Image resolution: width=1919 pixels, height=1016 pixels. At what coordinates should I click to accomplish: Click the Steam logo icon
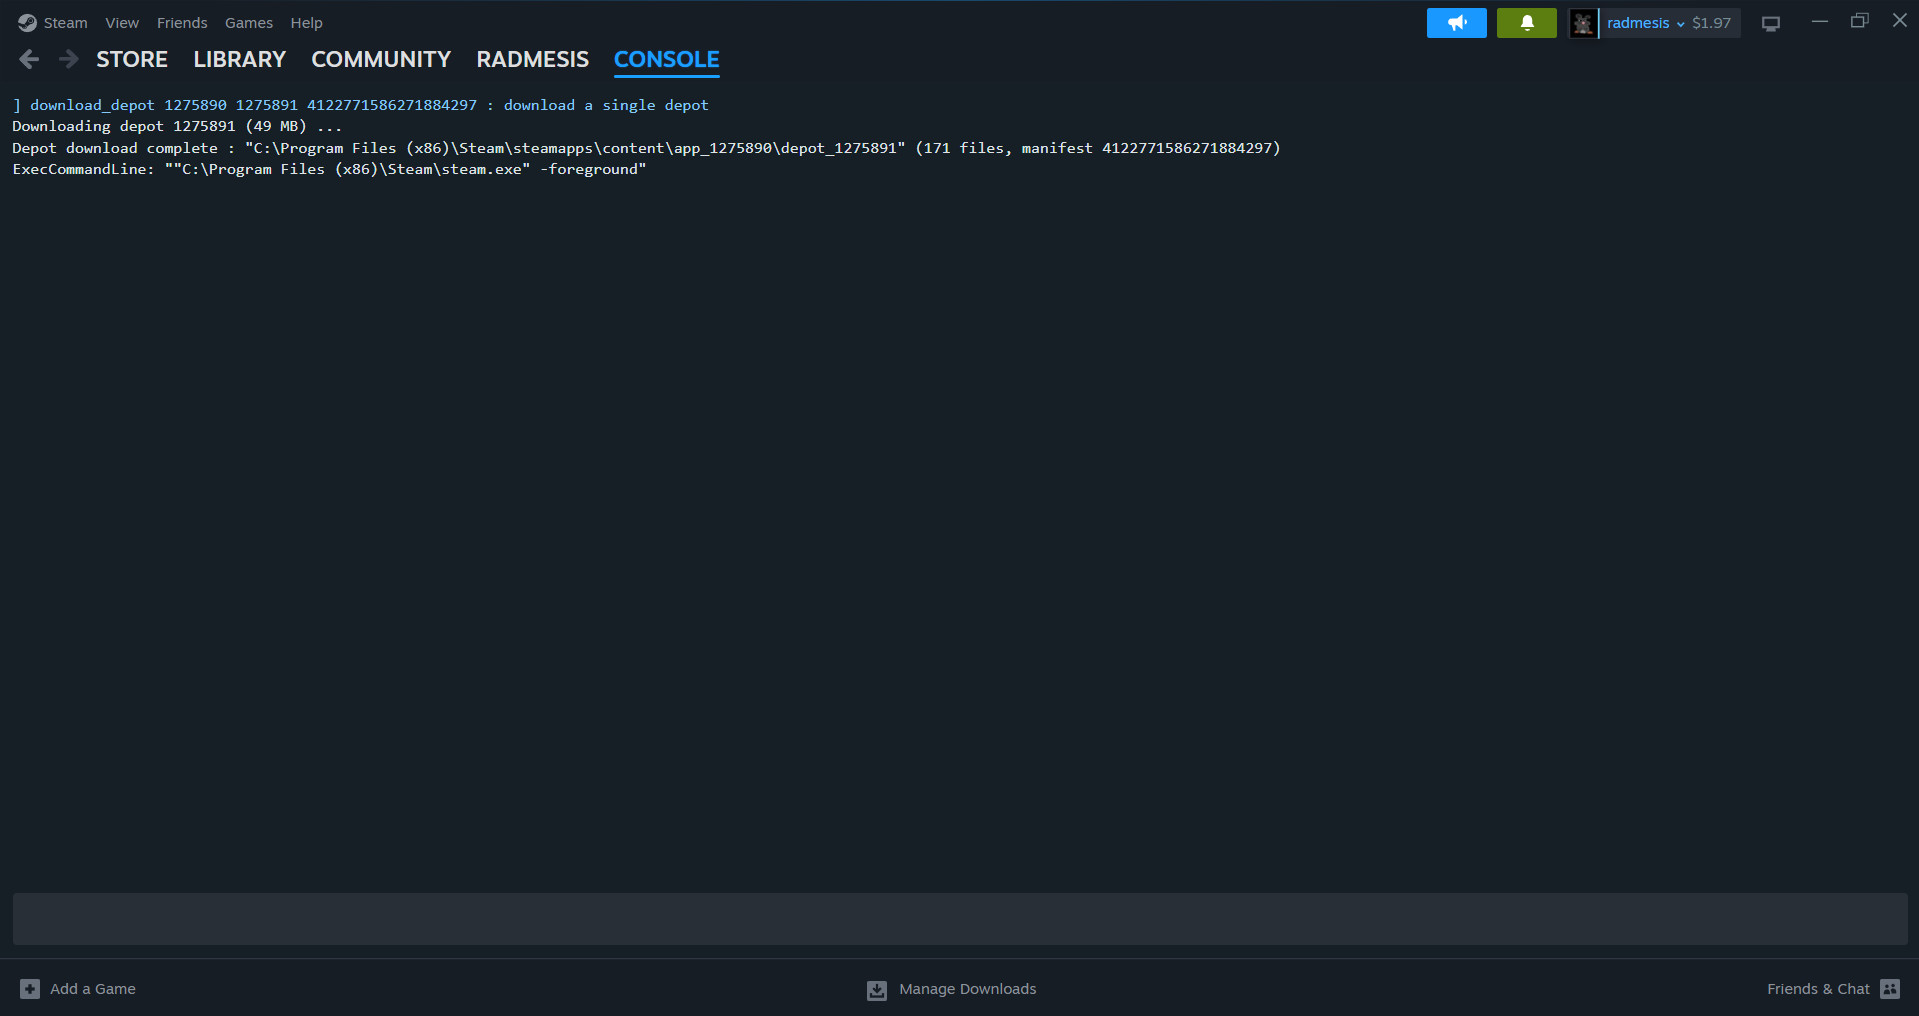coord(27,23)
